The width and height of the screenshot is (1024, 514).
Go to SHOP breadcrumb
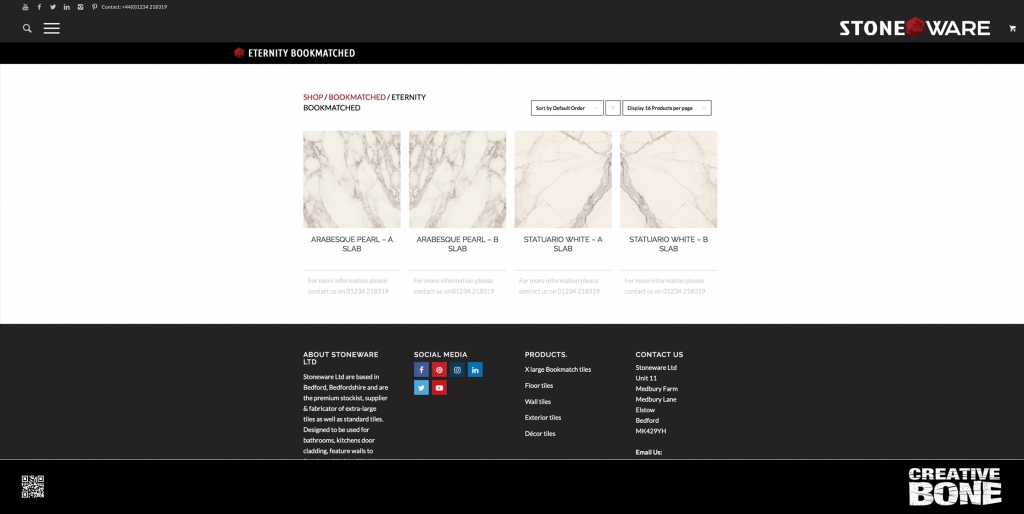pos(313,97)
